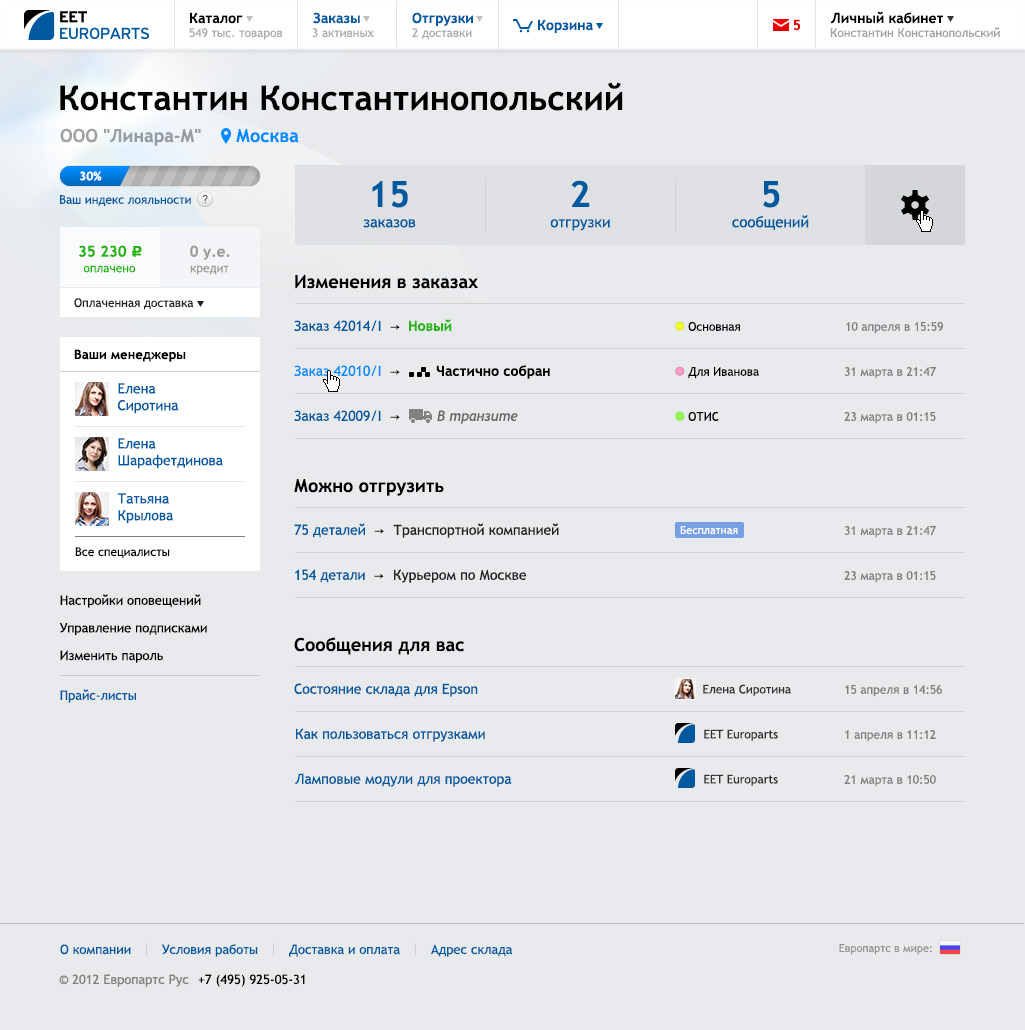
Task: Click the location pin next to Москва
Action: click(x=226, y=136)
